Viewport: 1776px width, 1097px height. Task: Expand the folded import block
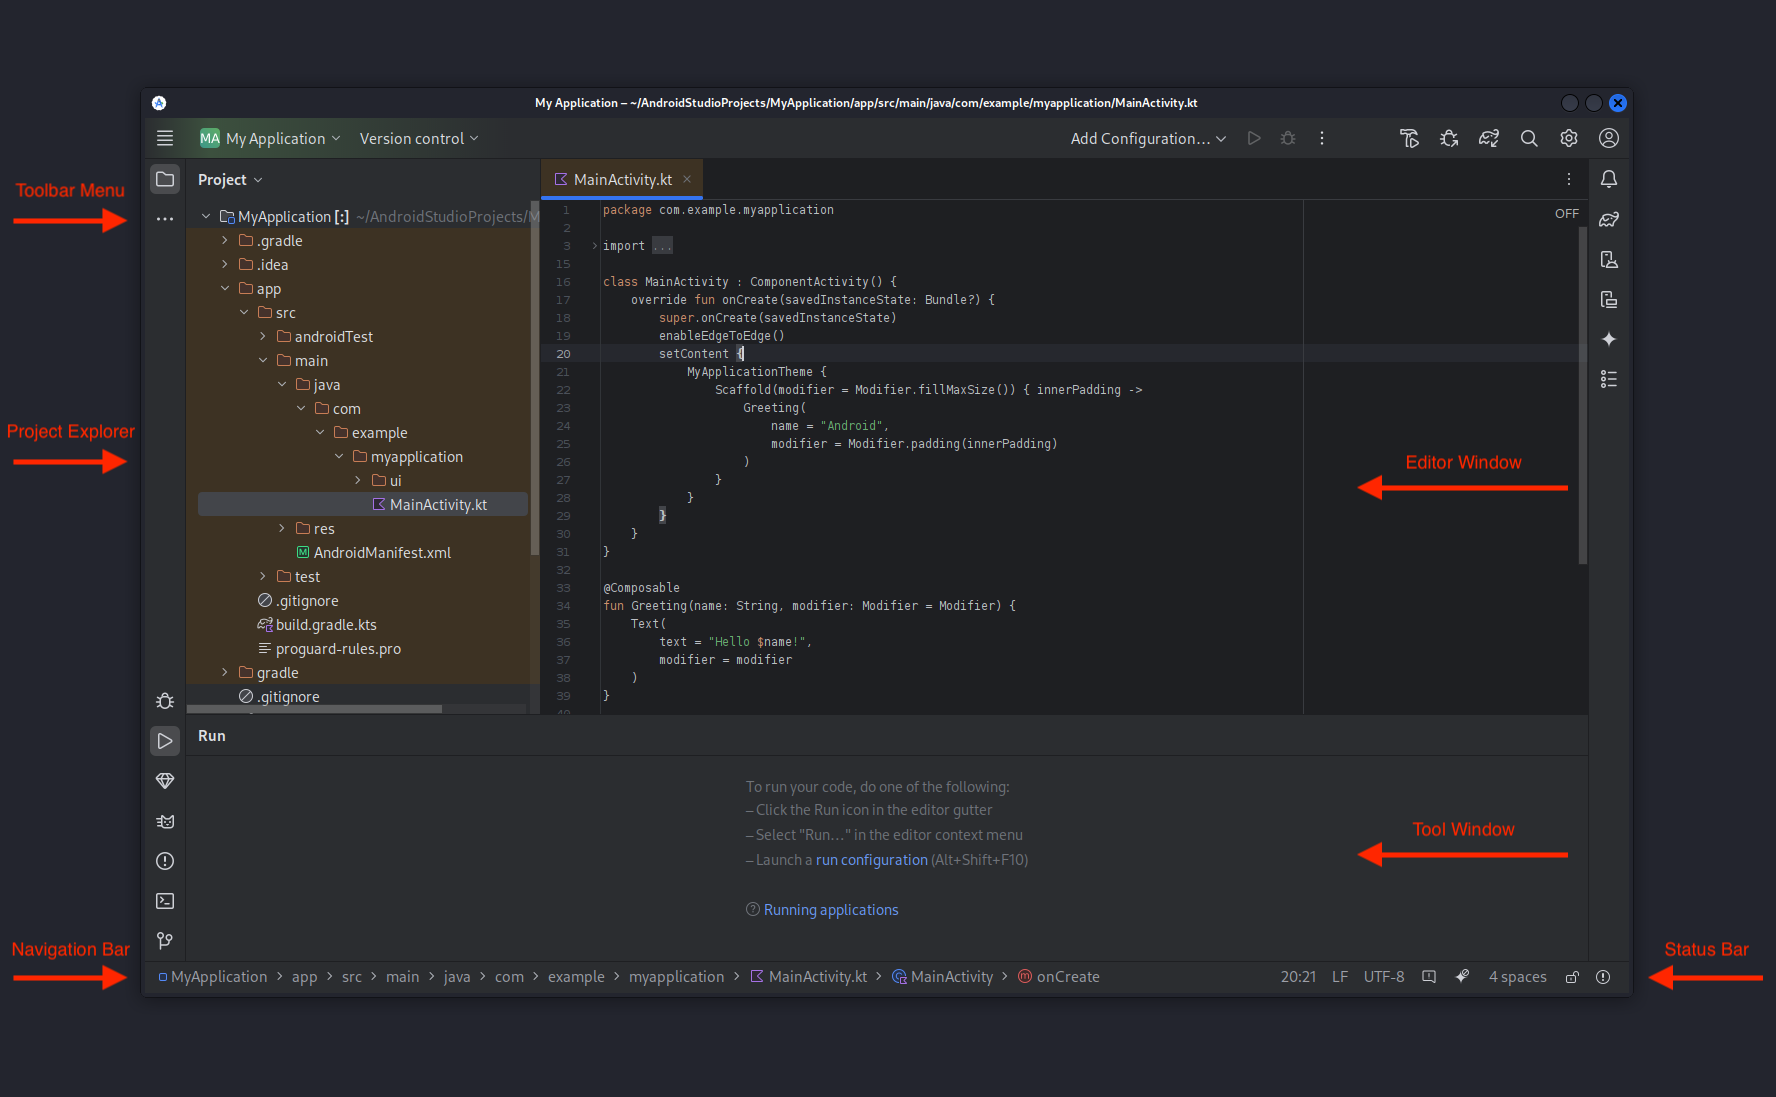(595, 245)
